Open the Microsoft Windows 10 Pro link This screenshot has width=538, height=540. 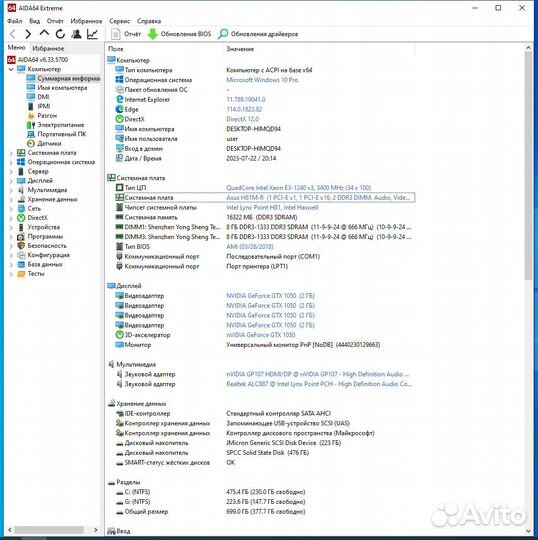[x=262, y=80]
